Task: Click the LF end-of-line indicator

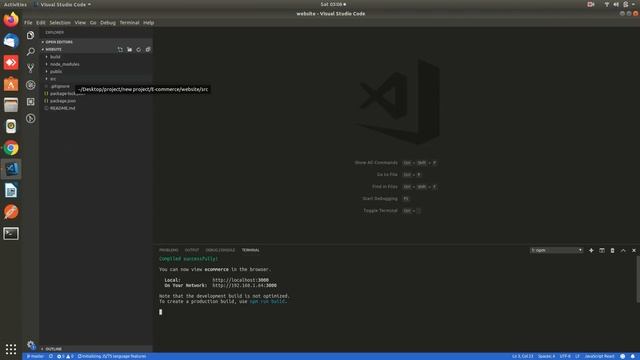Action: (x=577, y=356)
